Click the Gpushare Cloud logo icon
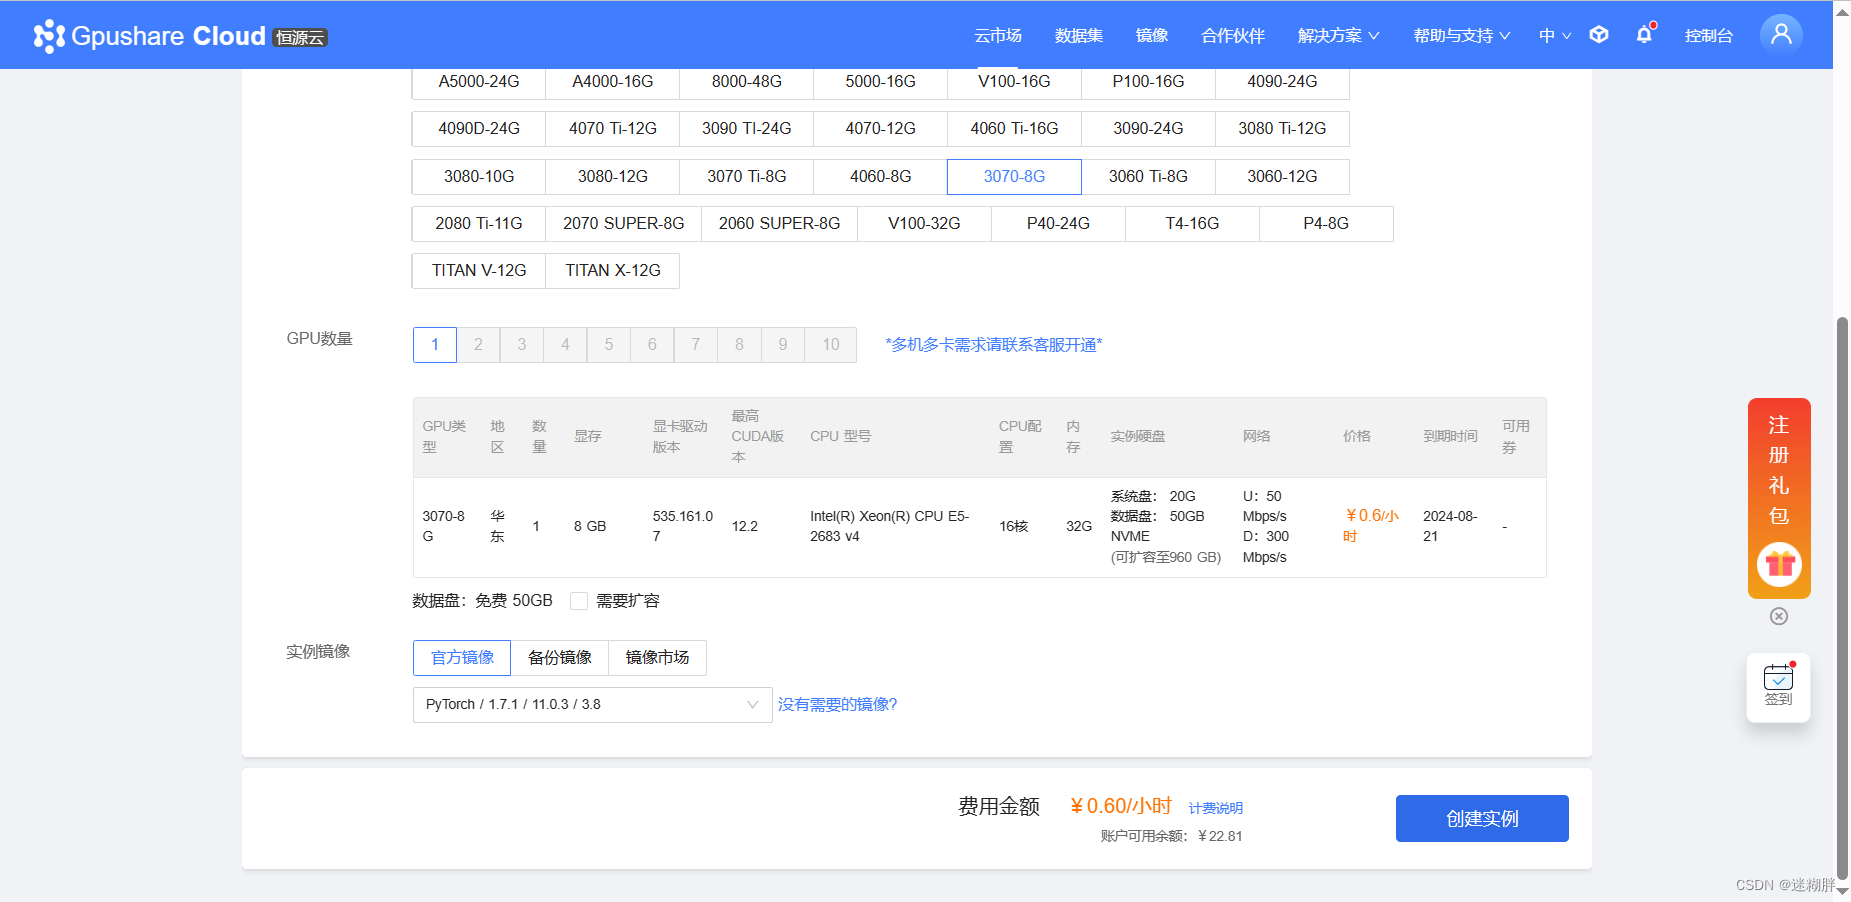This screenshot has height=902, width=1851. tap(49, 36)
